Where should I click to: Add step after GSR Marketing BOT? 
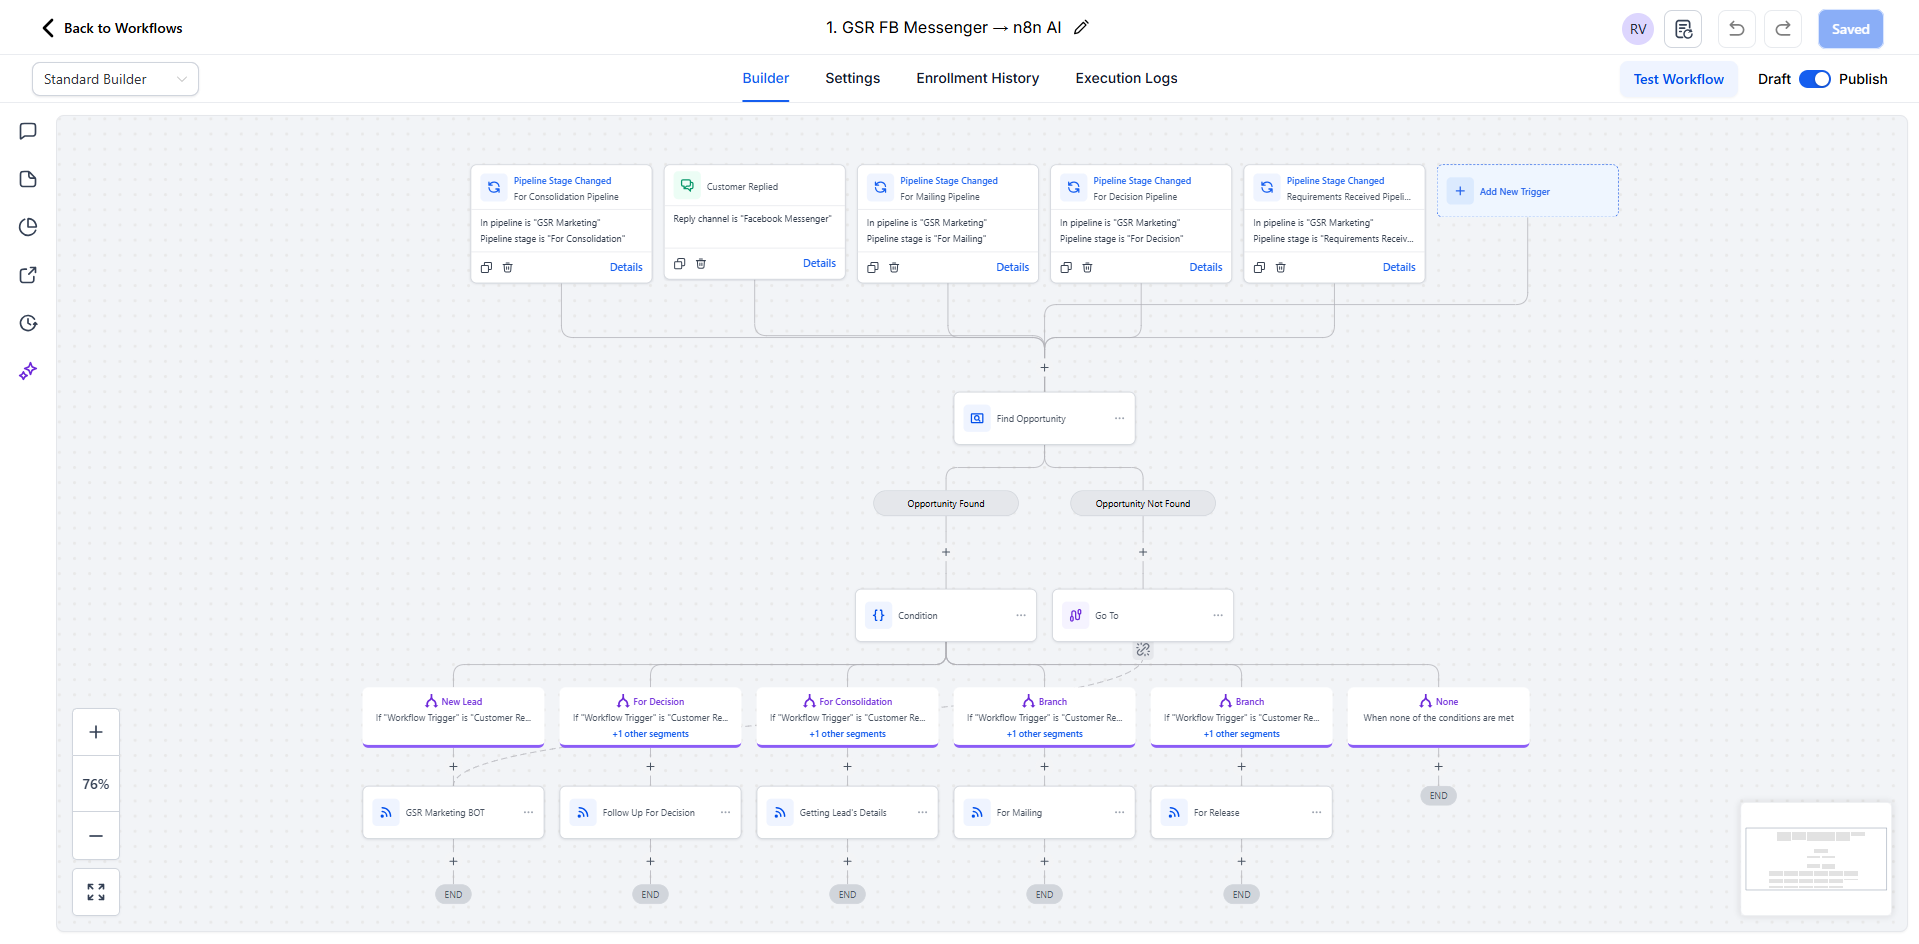click(454, 861)
